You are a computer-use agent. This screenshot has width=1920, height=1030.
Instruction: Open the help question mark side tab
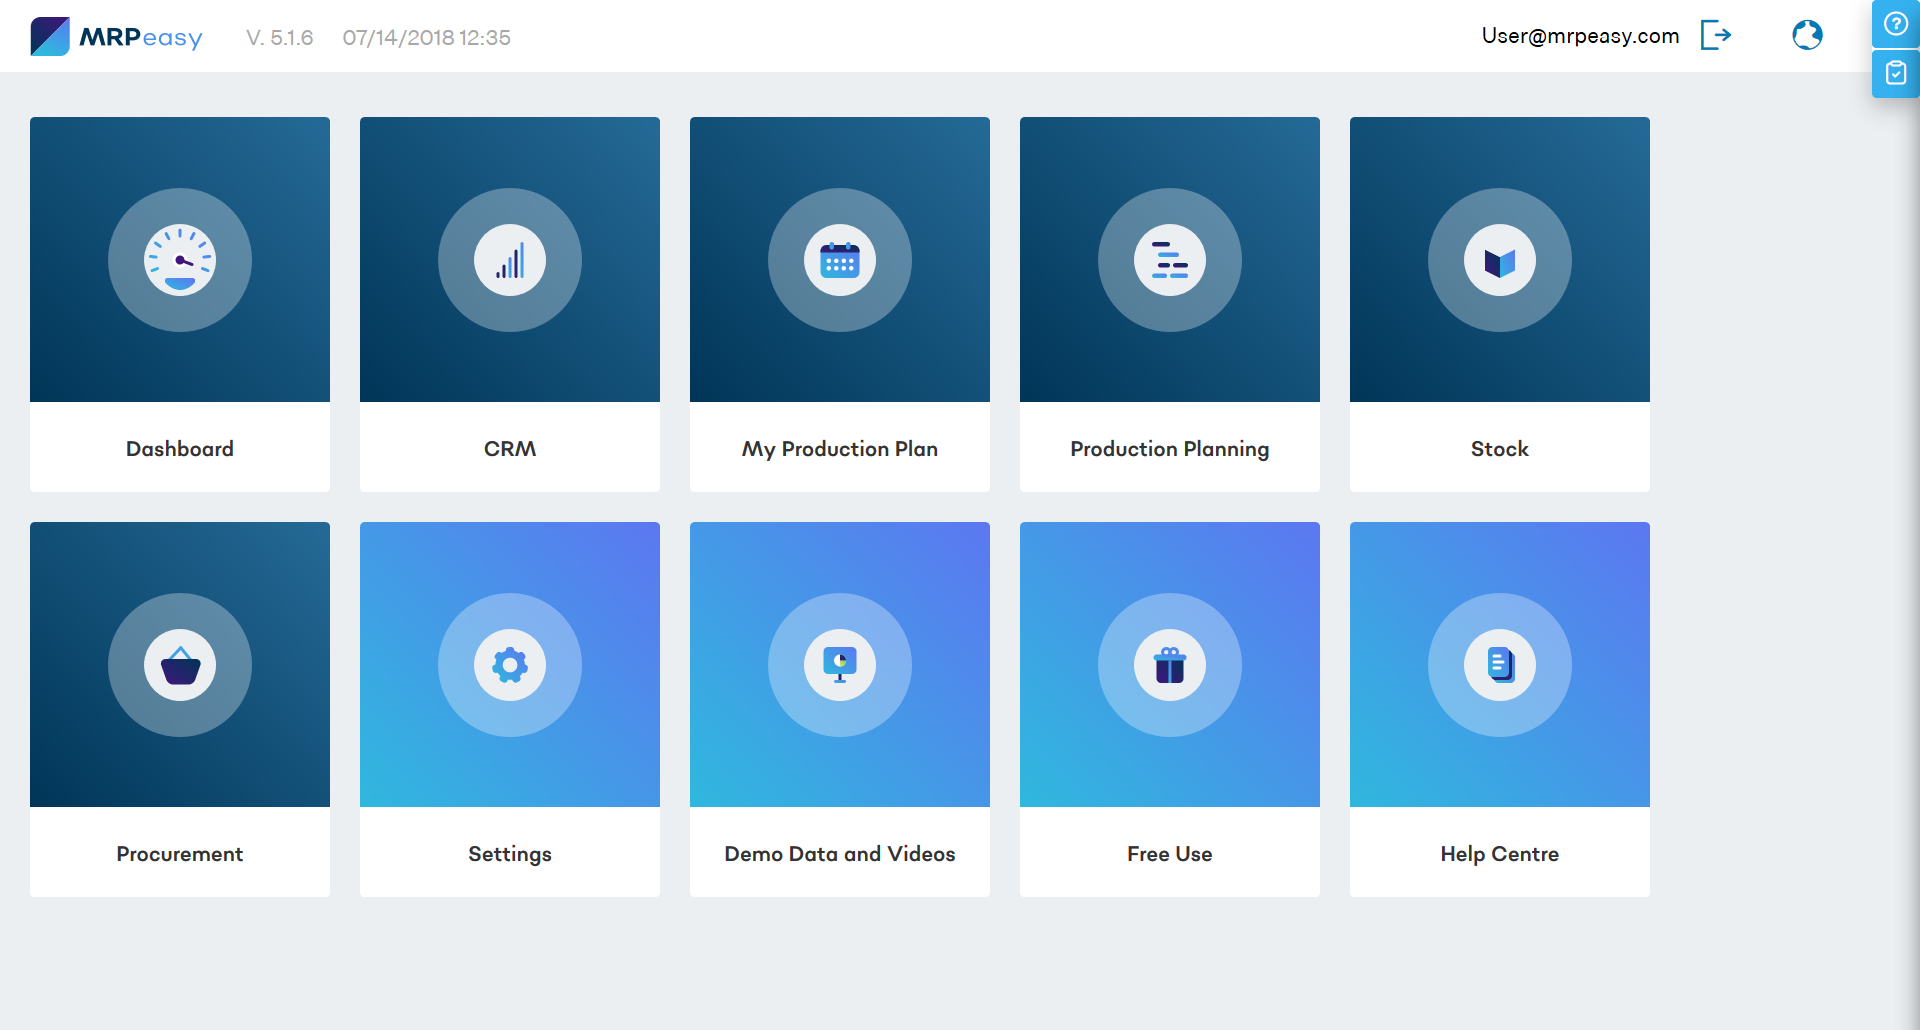[1895, 24]
